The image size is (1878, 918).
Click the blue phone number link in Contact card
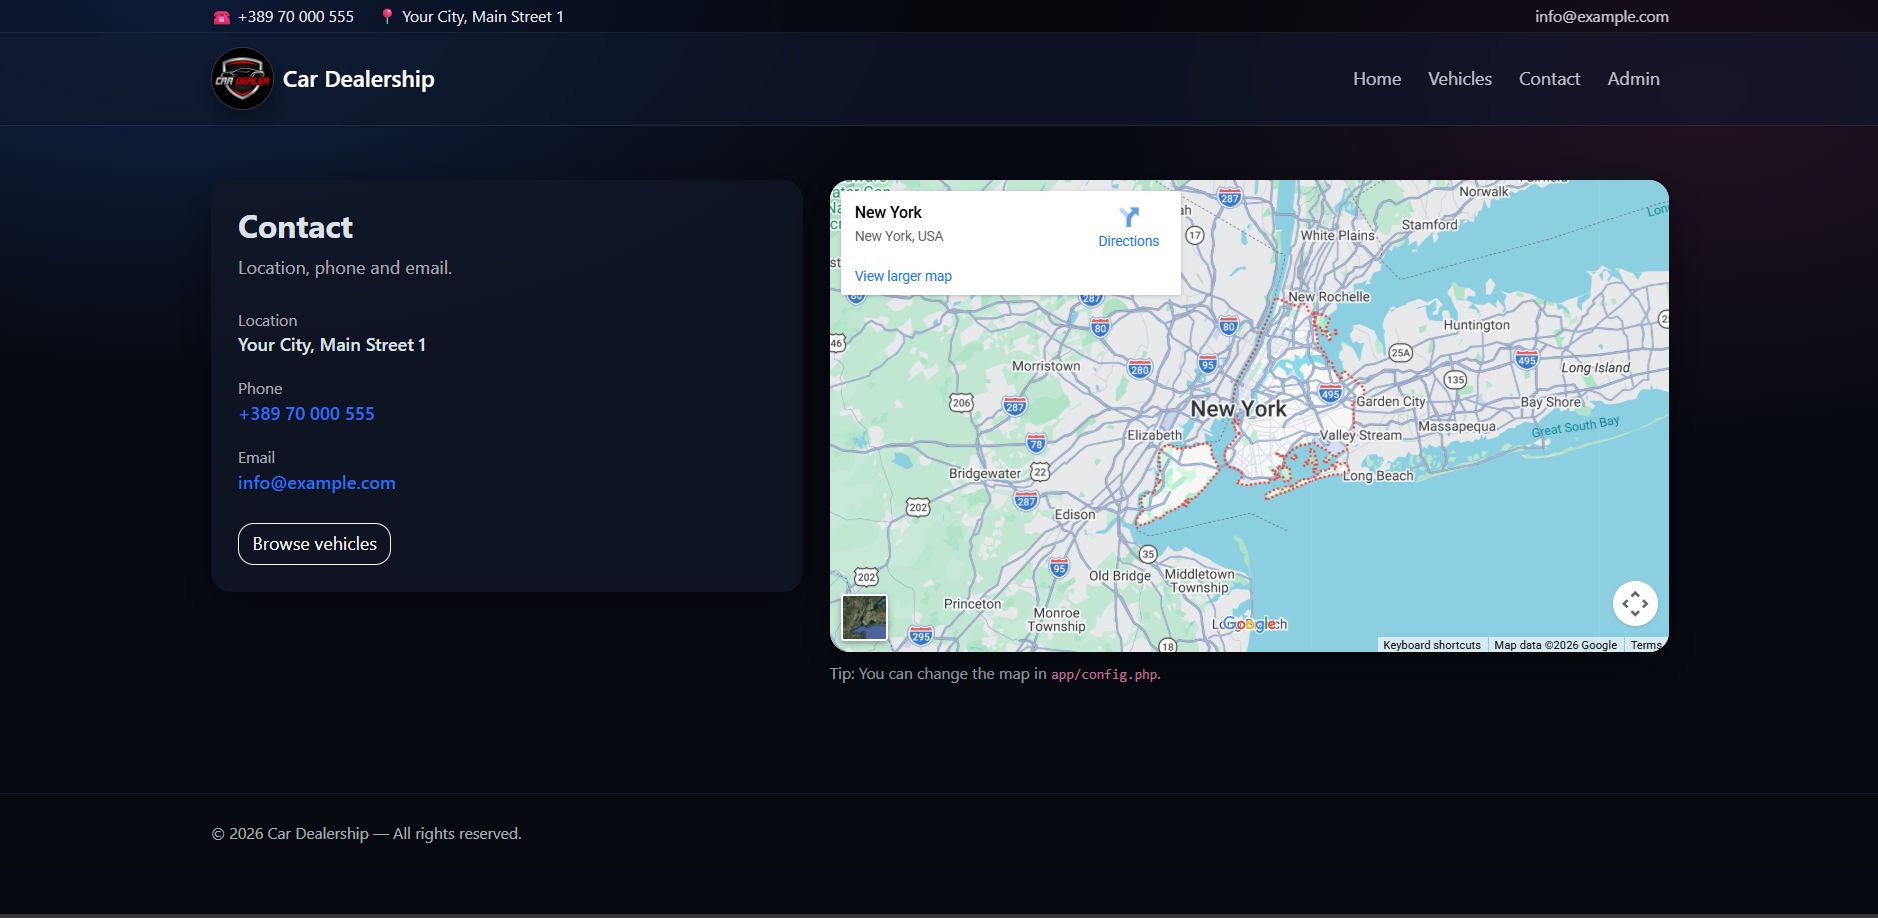tap(306, 414)
